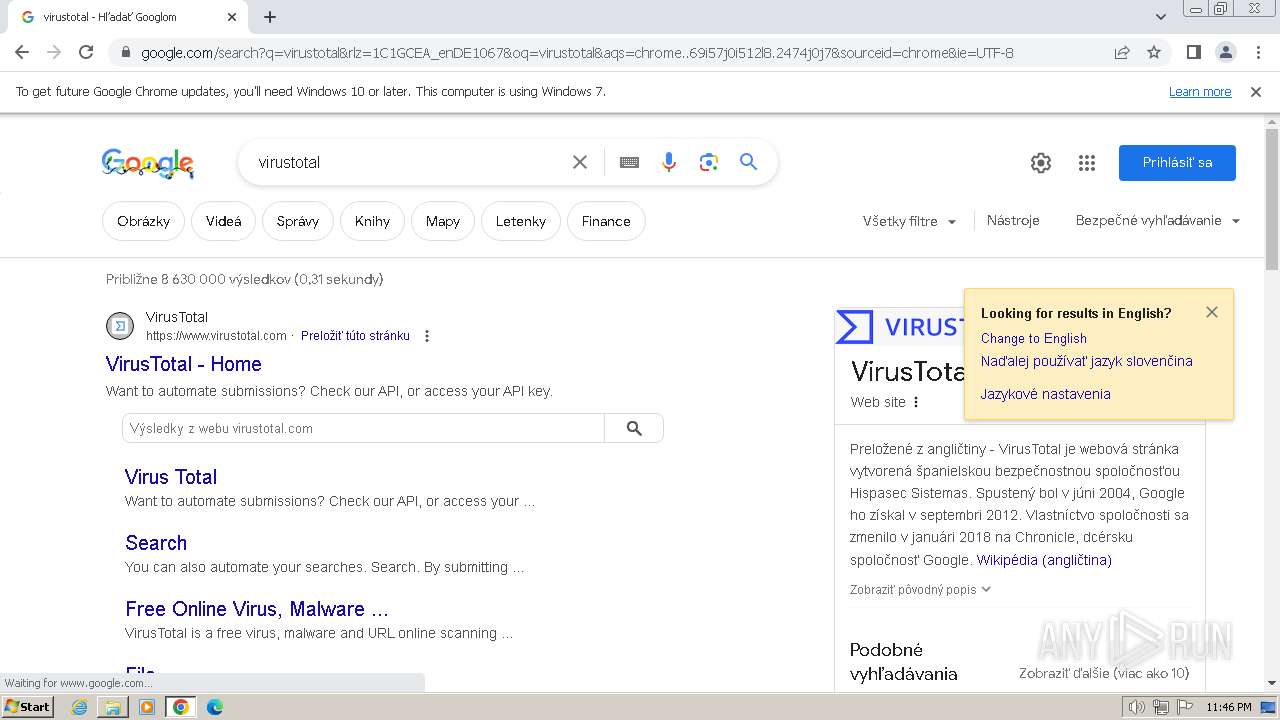Open more options next to Web site label
Viewport: 1280px width, 720px height.
[x=916, y=402]
